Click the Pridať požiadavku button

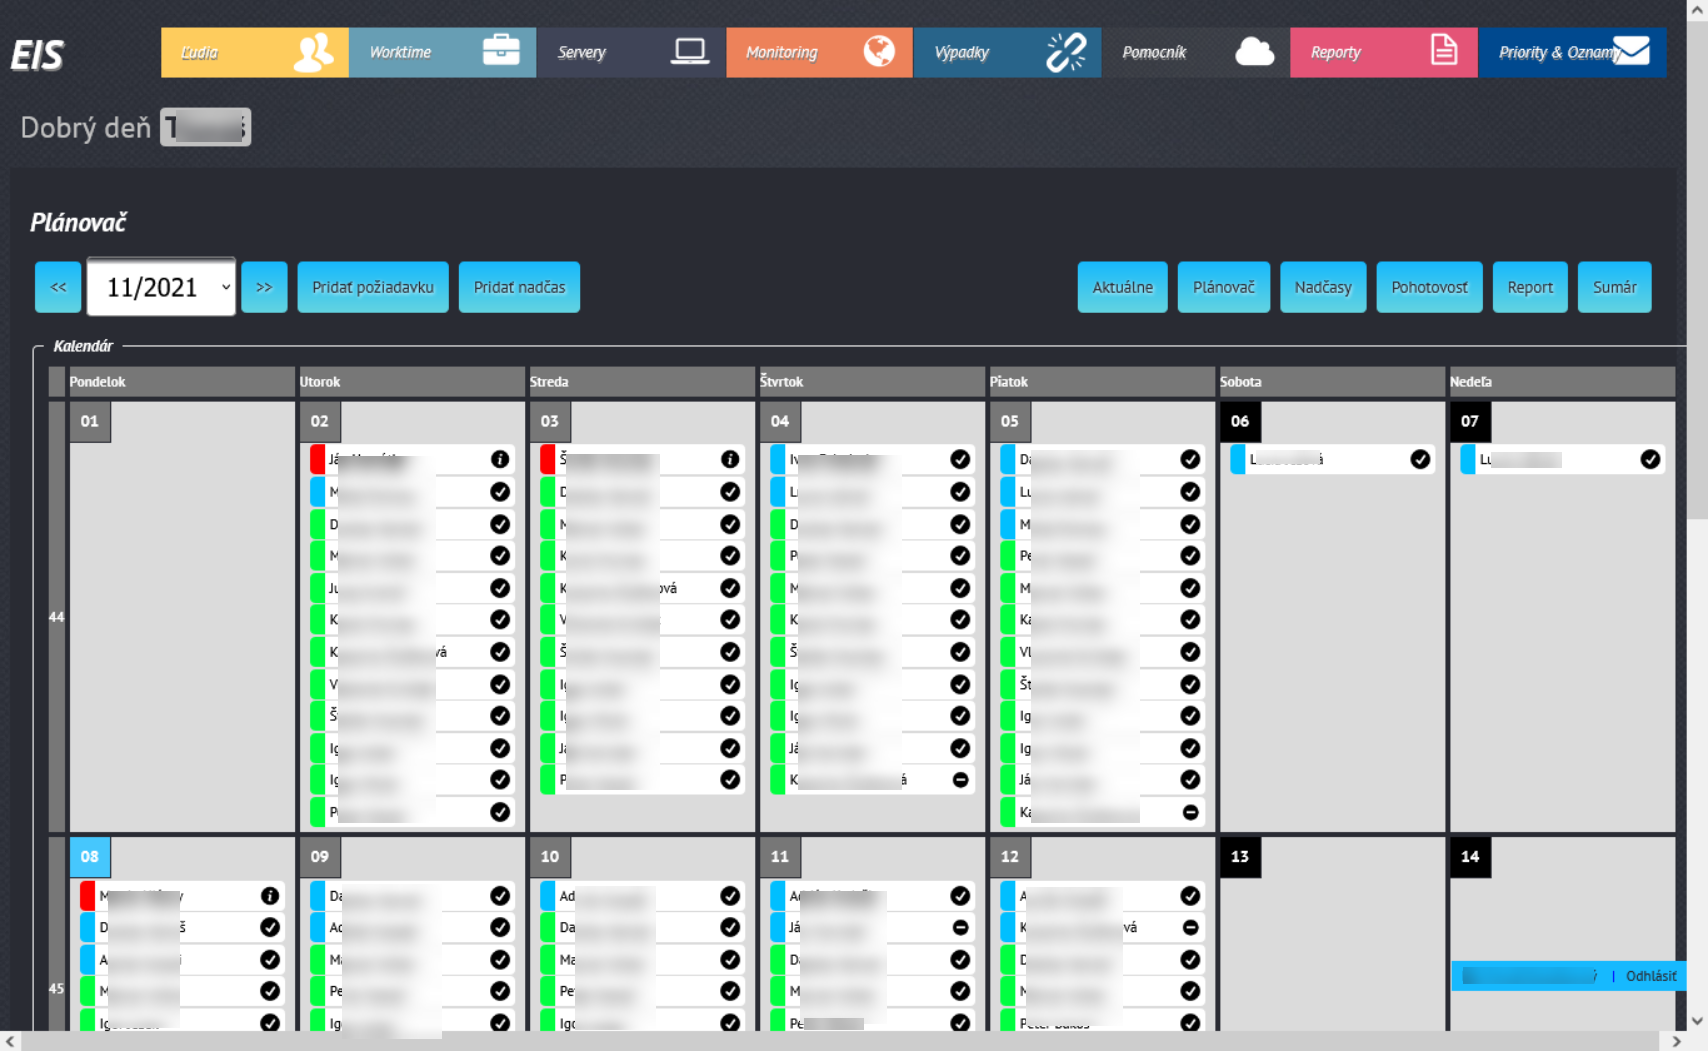click(x=372, y=287)
